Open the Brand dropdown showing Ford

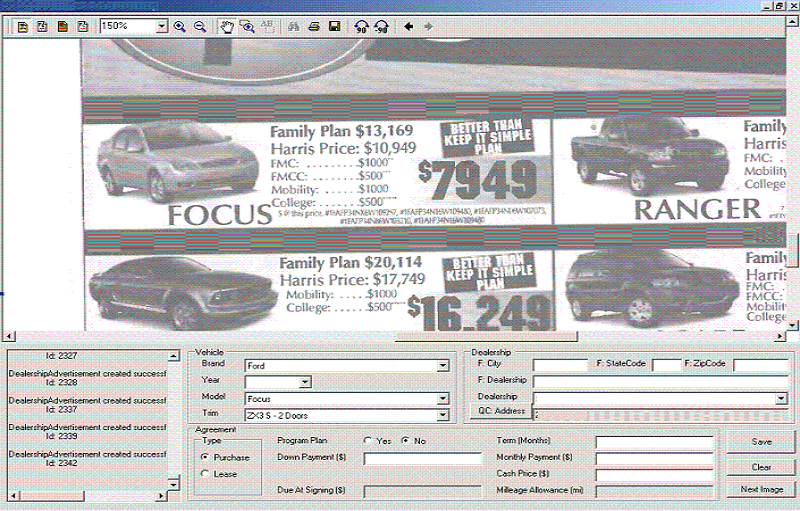[442, 366]
